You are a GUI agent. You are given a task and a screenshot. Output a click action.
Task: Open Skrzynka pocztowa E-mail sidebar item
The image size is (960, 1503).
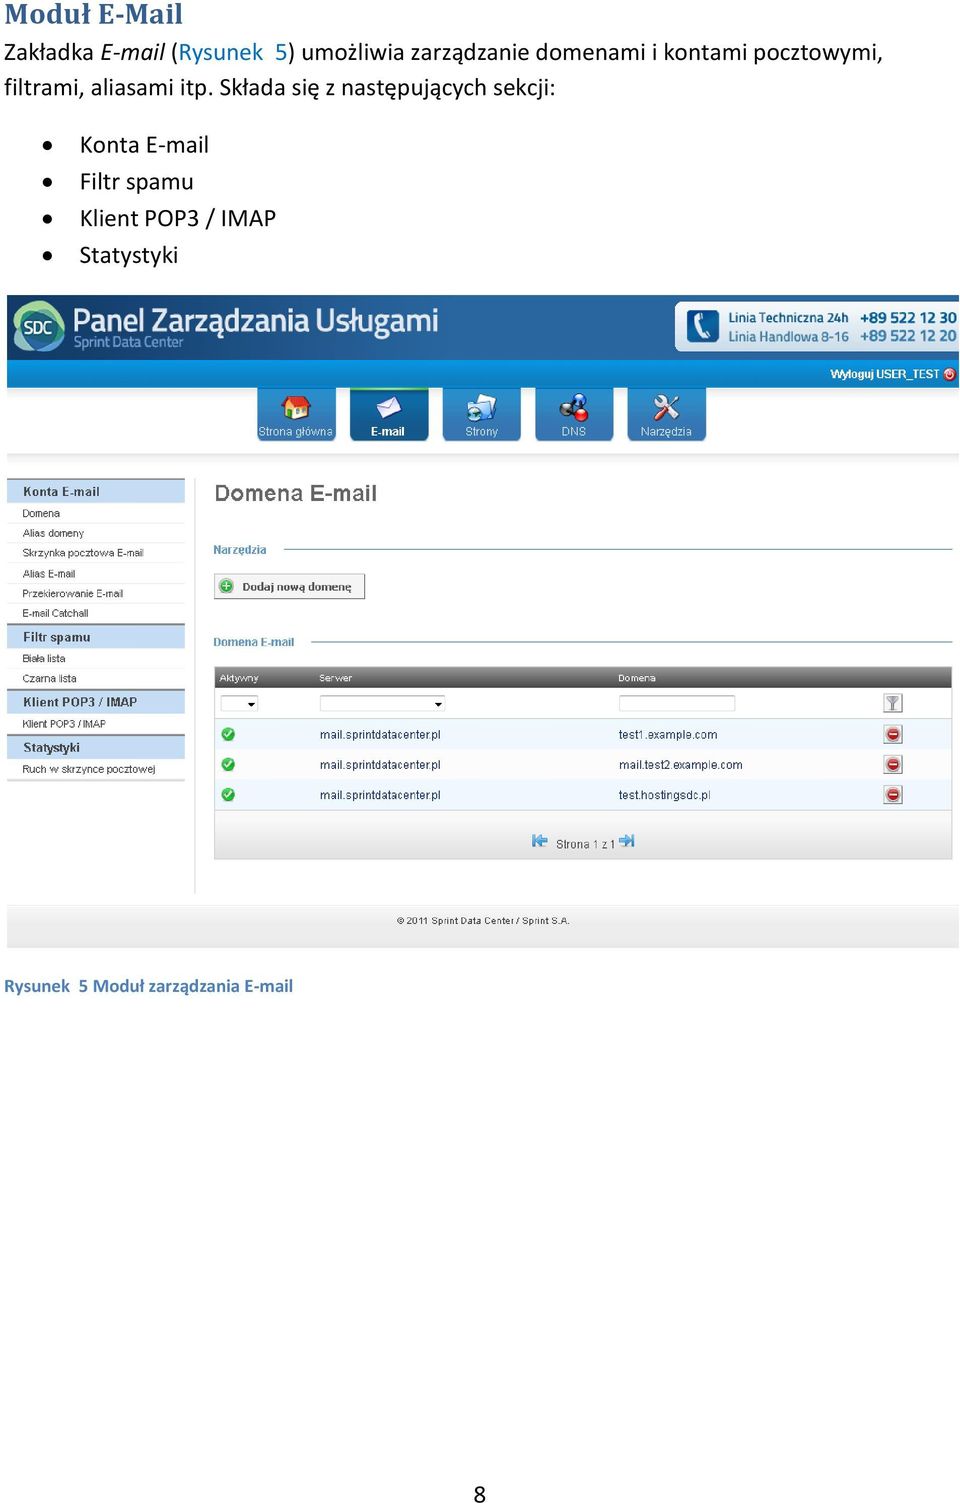[x=83, y=553]
